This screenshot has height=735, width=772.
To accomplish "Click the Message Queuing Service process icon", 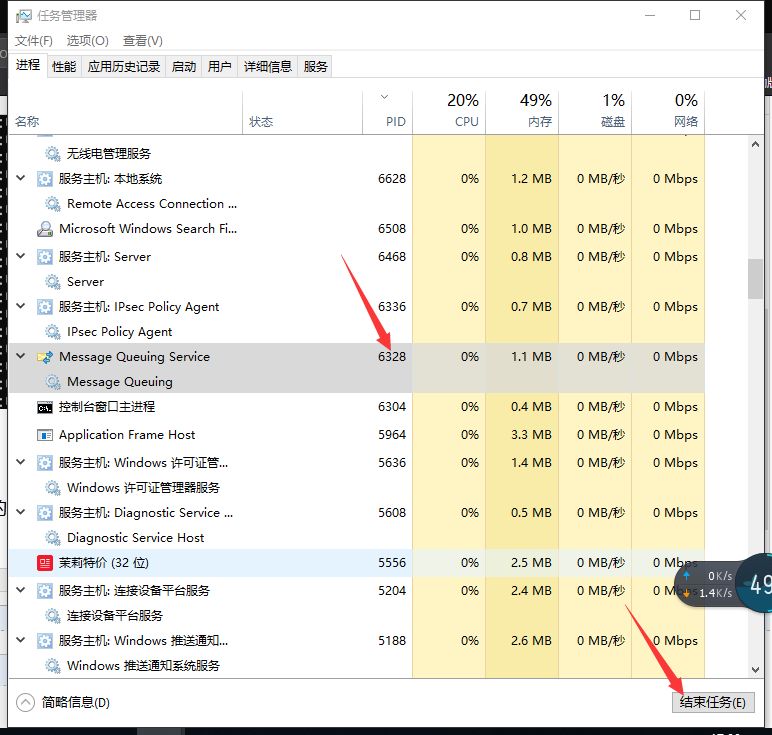I will coord(45,357).
